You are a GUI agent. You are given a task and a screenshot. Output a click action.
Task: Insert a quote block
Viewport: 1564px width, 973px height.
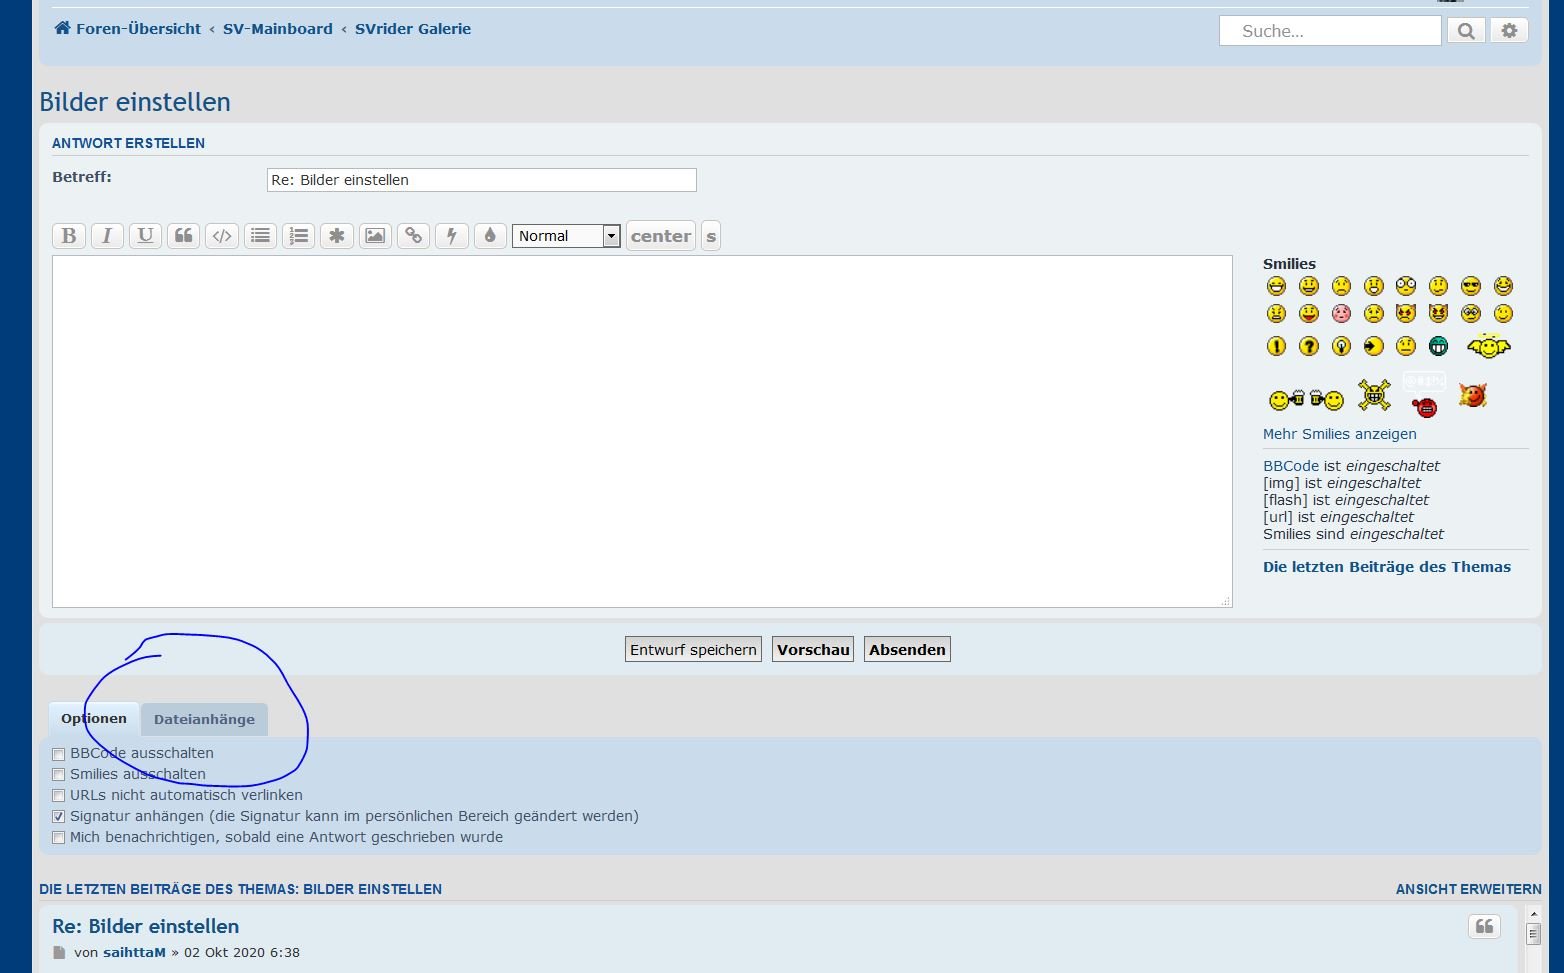coord(183,236)
